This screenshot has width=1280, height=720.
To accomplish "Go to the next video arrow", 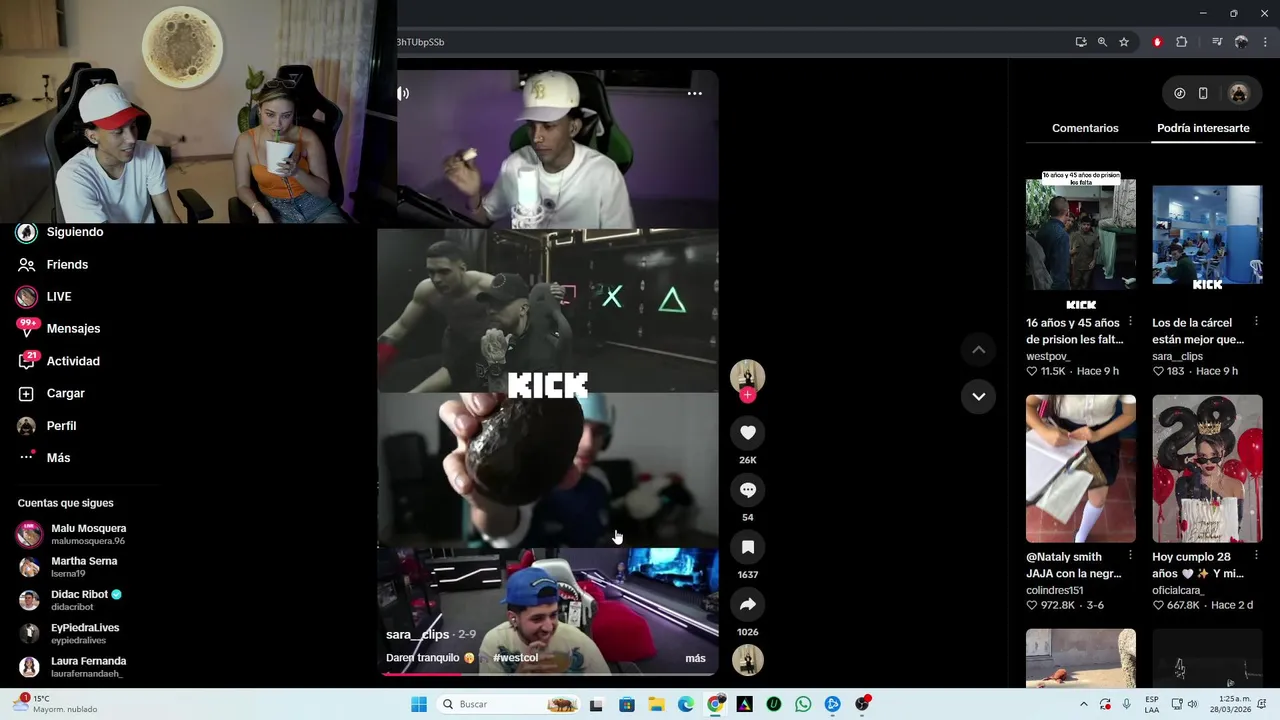I will coord(978,396).
